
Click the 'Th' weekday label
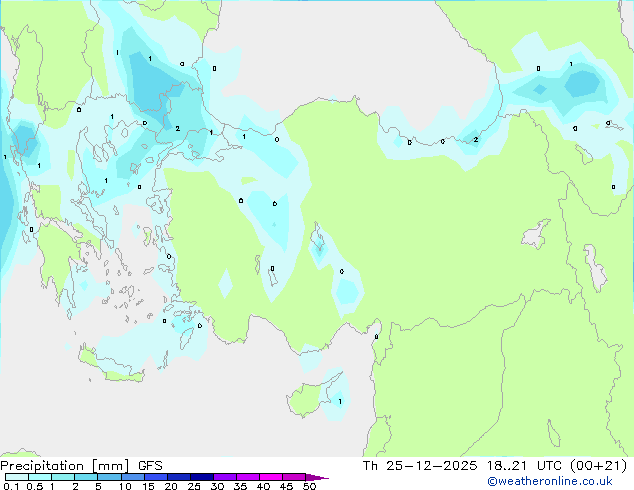370,466
